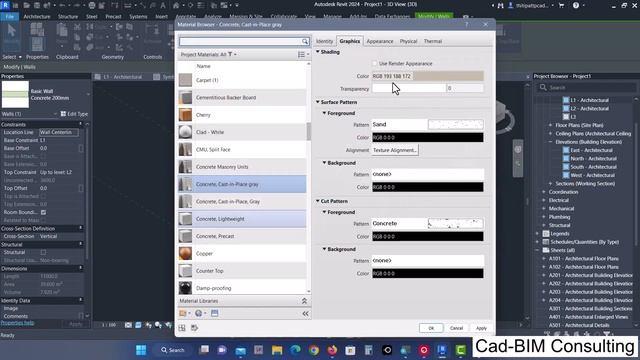Collapse the Material Libraries panel with double chevron
The height and width of the screenshot is (360, 640).
pos(304,301)
